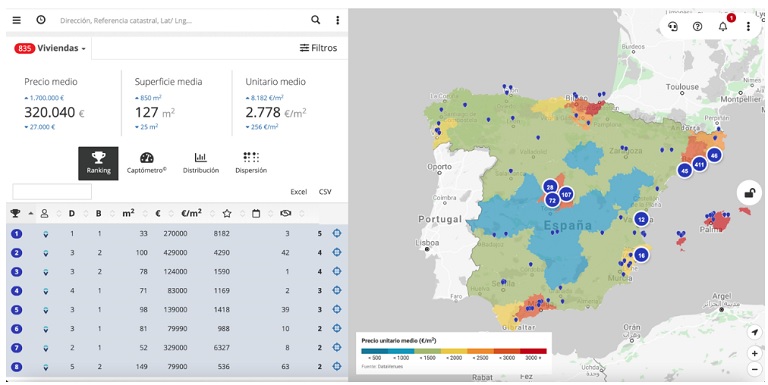Click the map location arrow button
The width and height of the screenshot is (768, 385).
pos(755,333)
